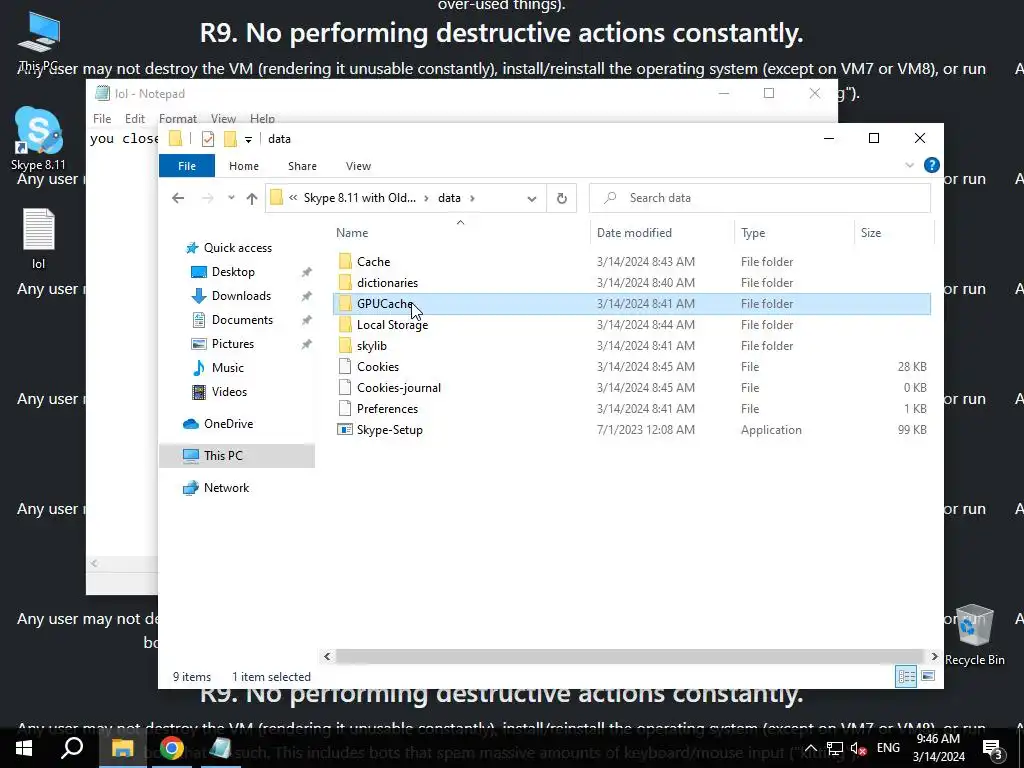Image resolution: width=1024 pixels, height=768 pixels.
Task: Open Network in navigation pane
Action: 226,488
